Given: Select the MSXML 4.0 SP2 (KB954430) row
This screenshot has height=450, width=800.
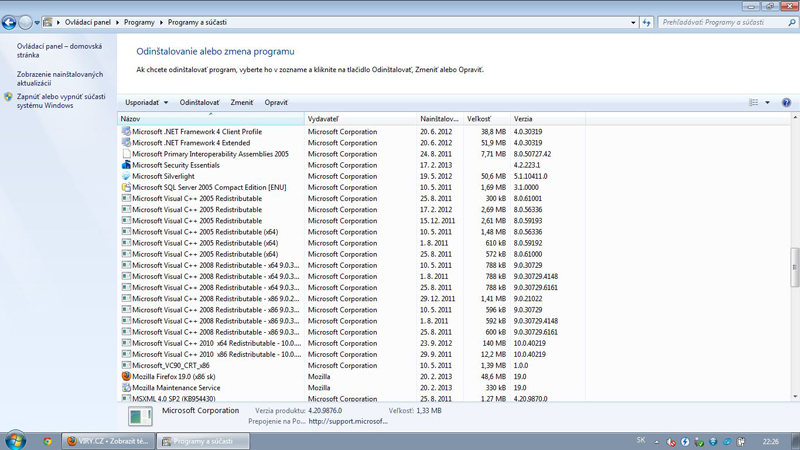Looking at the screenshot, I should click(x=352, y=398).
